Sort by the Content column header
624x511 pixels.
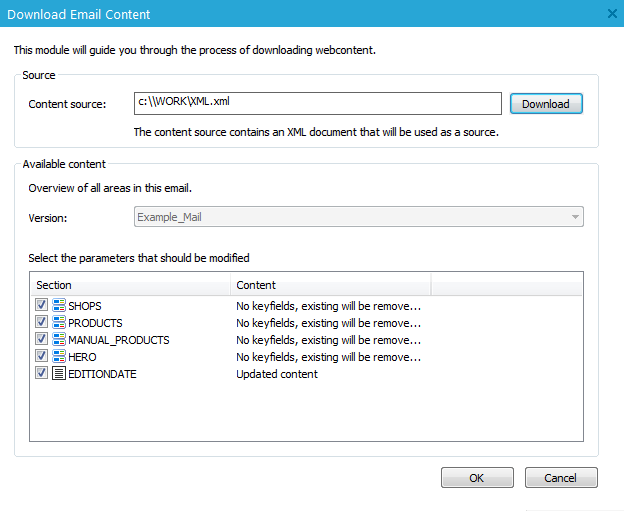tap(330, 285)
